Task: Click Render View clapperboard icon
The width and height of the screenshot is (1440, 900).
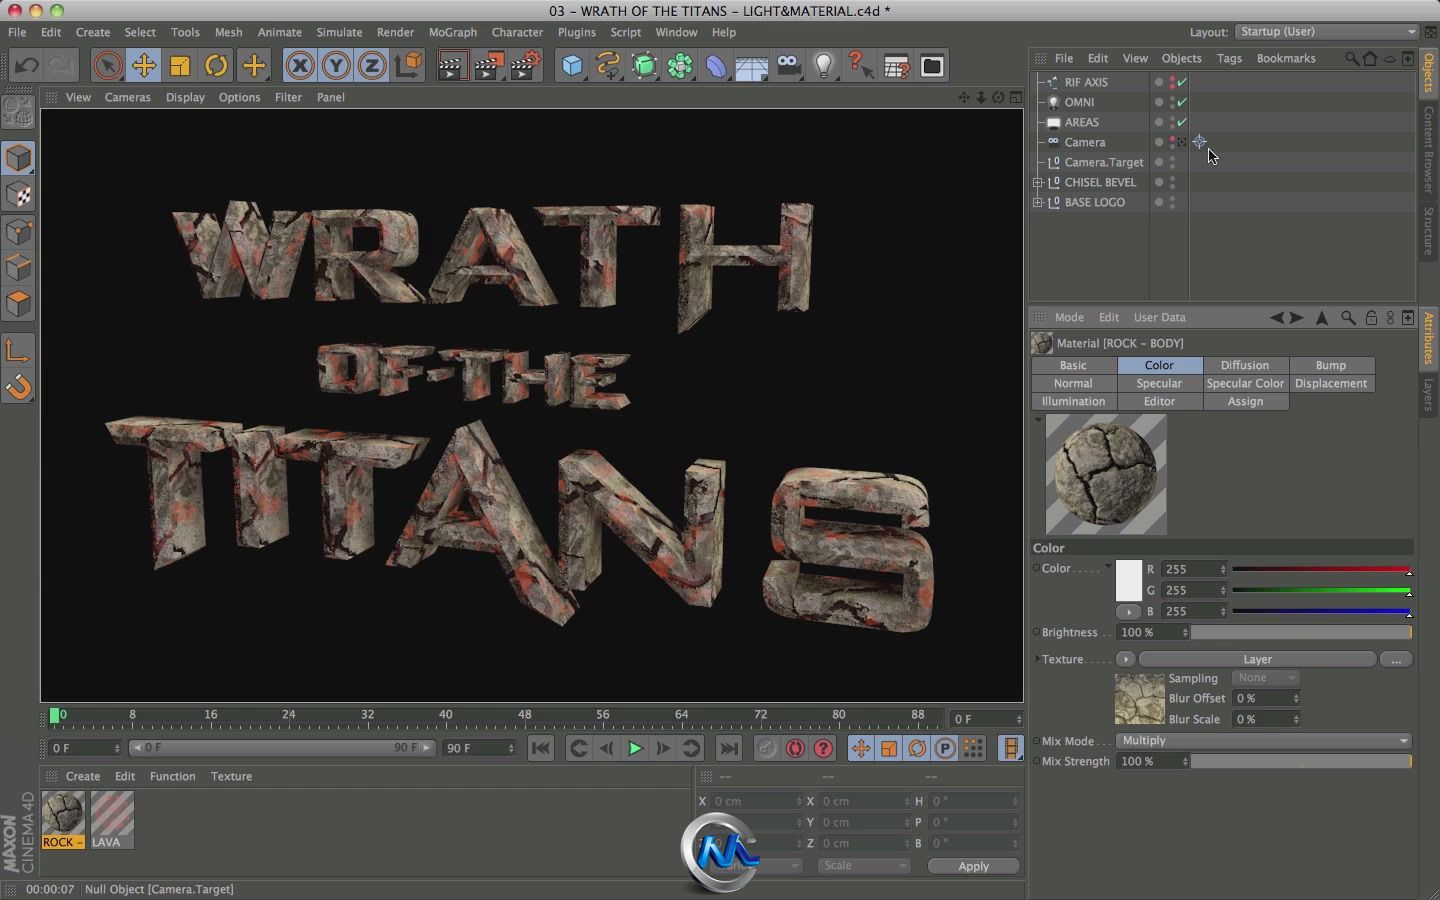Action: pyautogui.click(x=452, y=66)
